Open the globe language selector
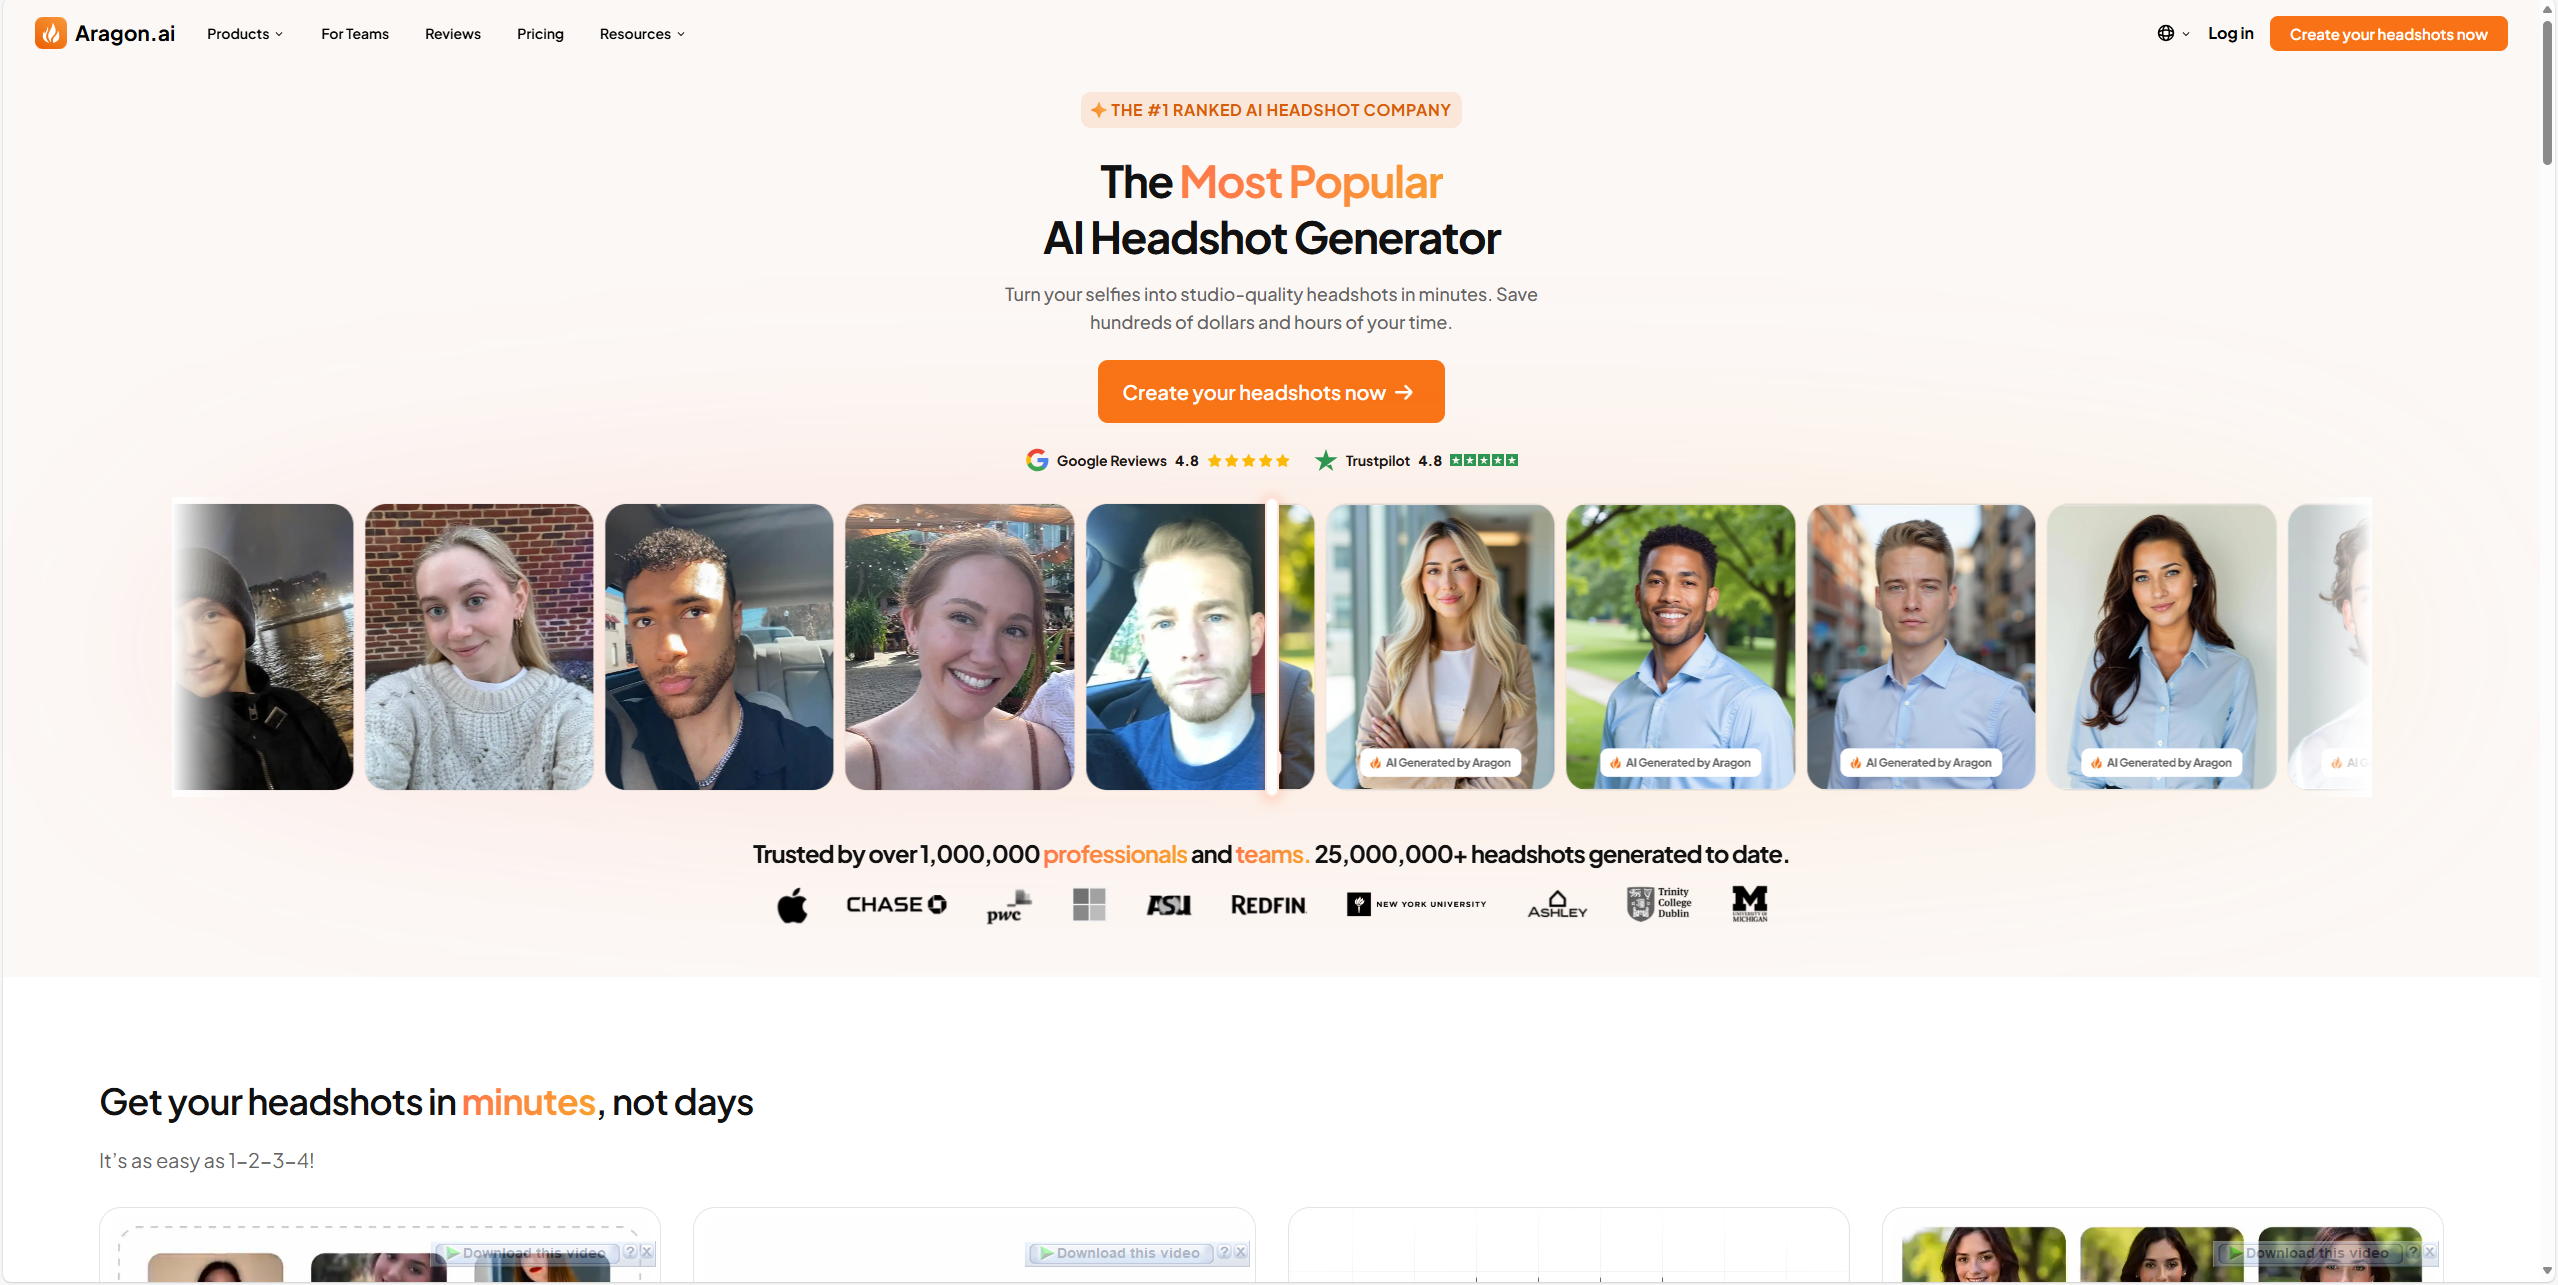 pyautogui.click(x=2172, y=33)
